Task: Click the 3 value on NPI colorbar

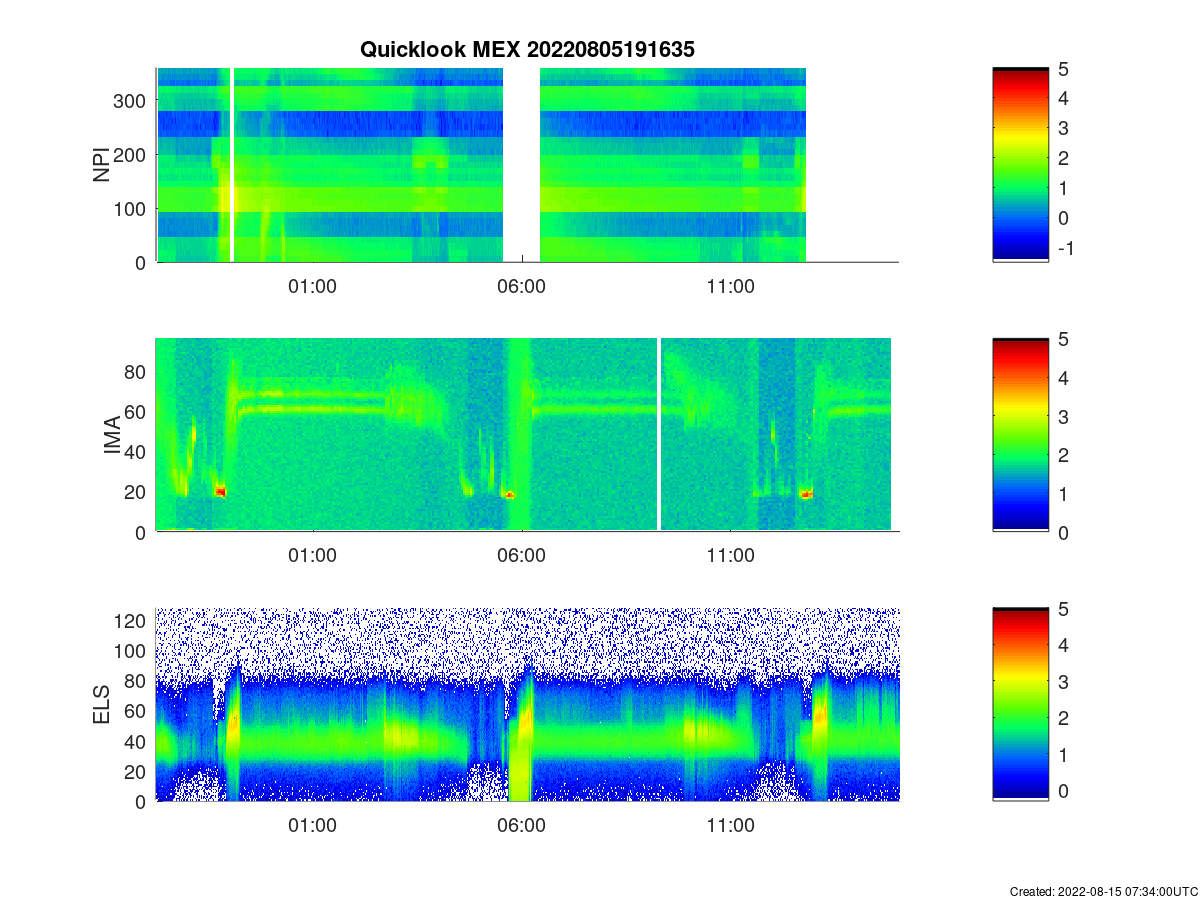Action: [x=1064, y=128]
